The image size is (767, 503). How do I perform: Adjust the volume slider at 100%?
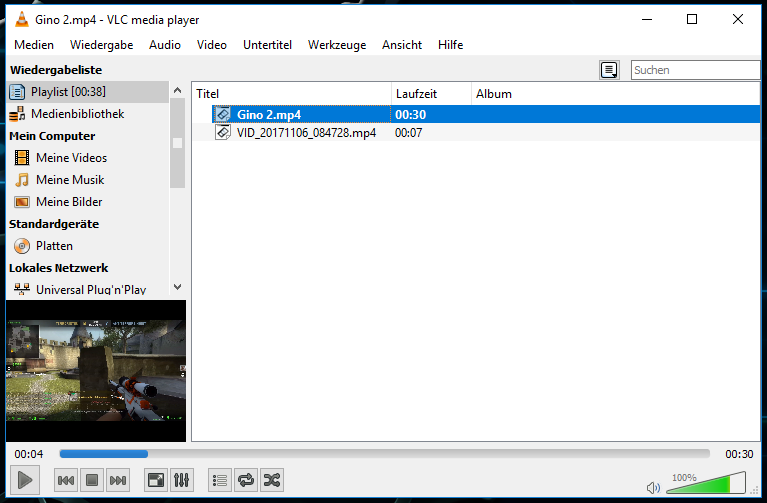tap(706, 482)
